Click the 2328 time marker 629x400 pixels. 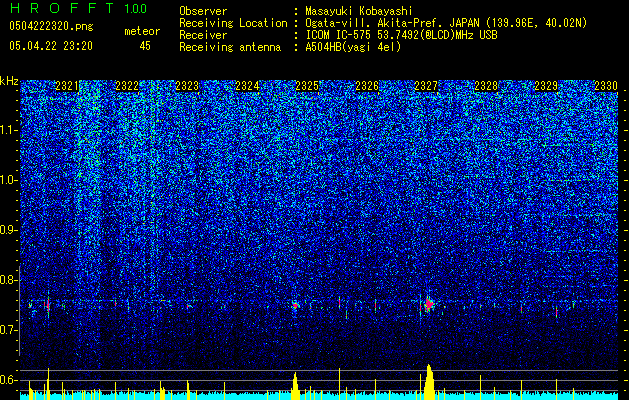coord(486,86)
